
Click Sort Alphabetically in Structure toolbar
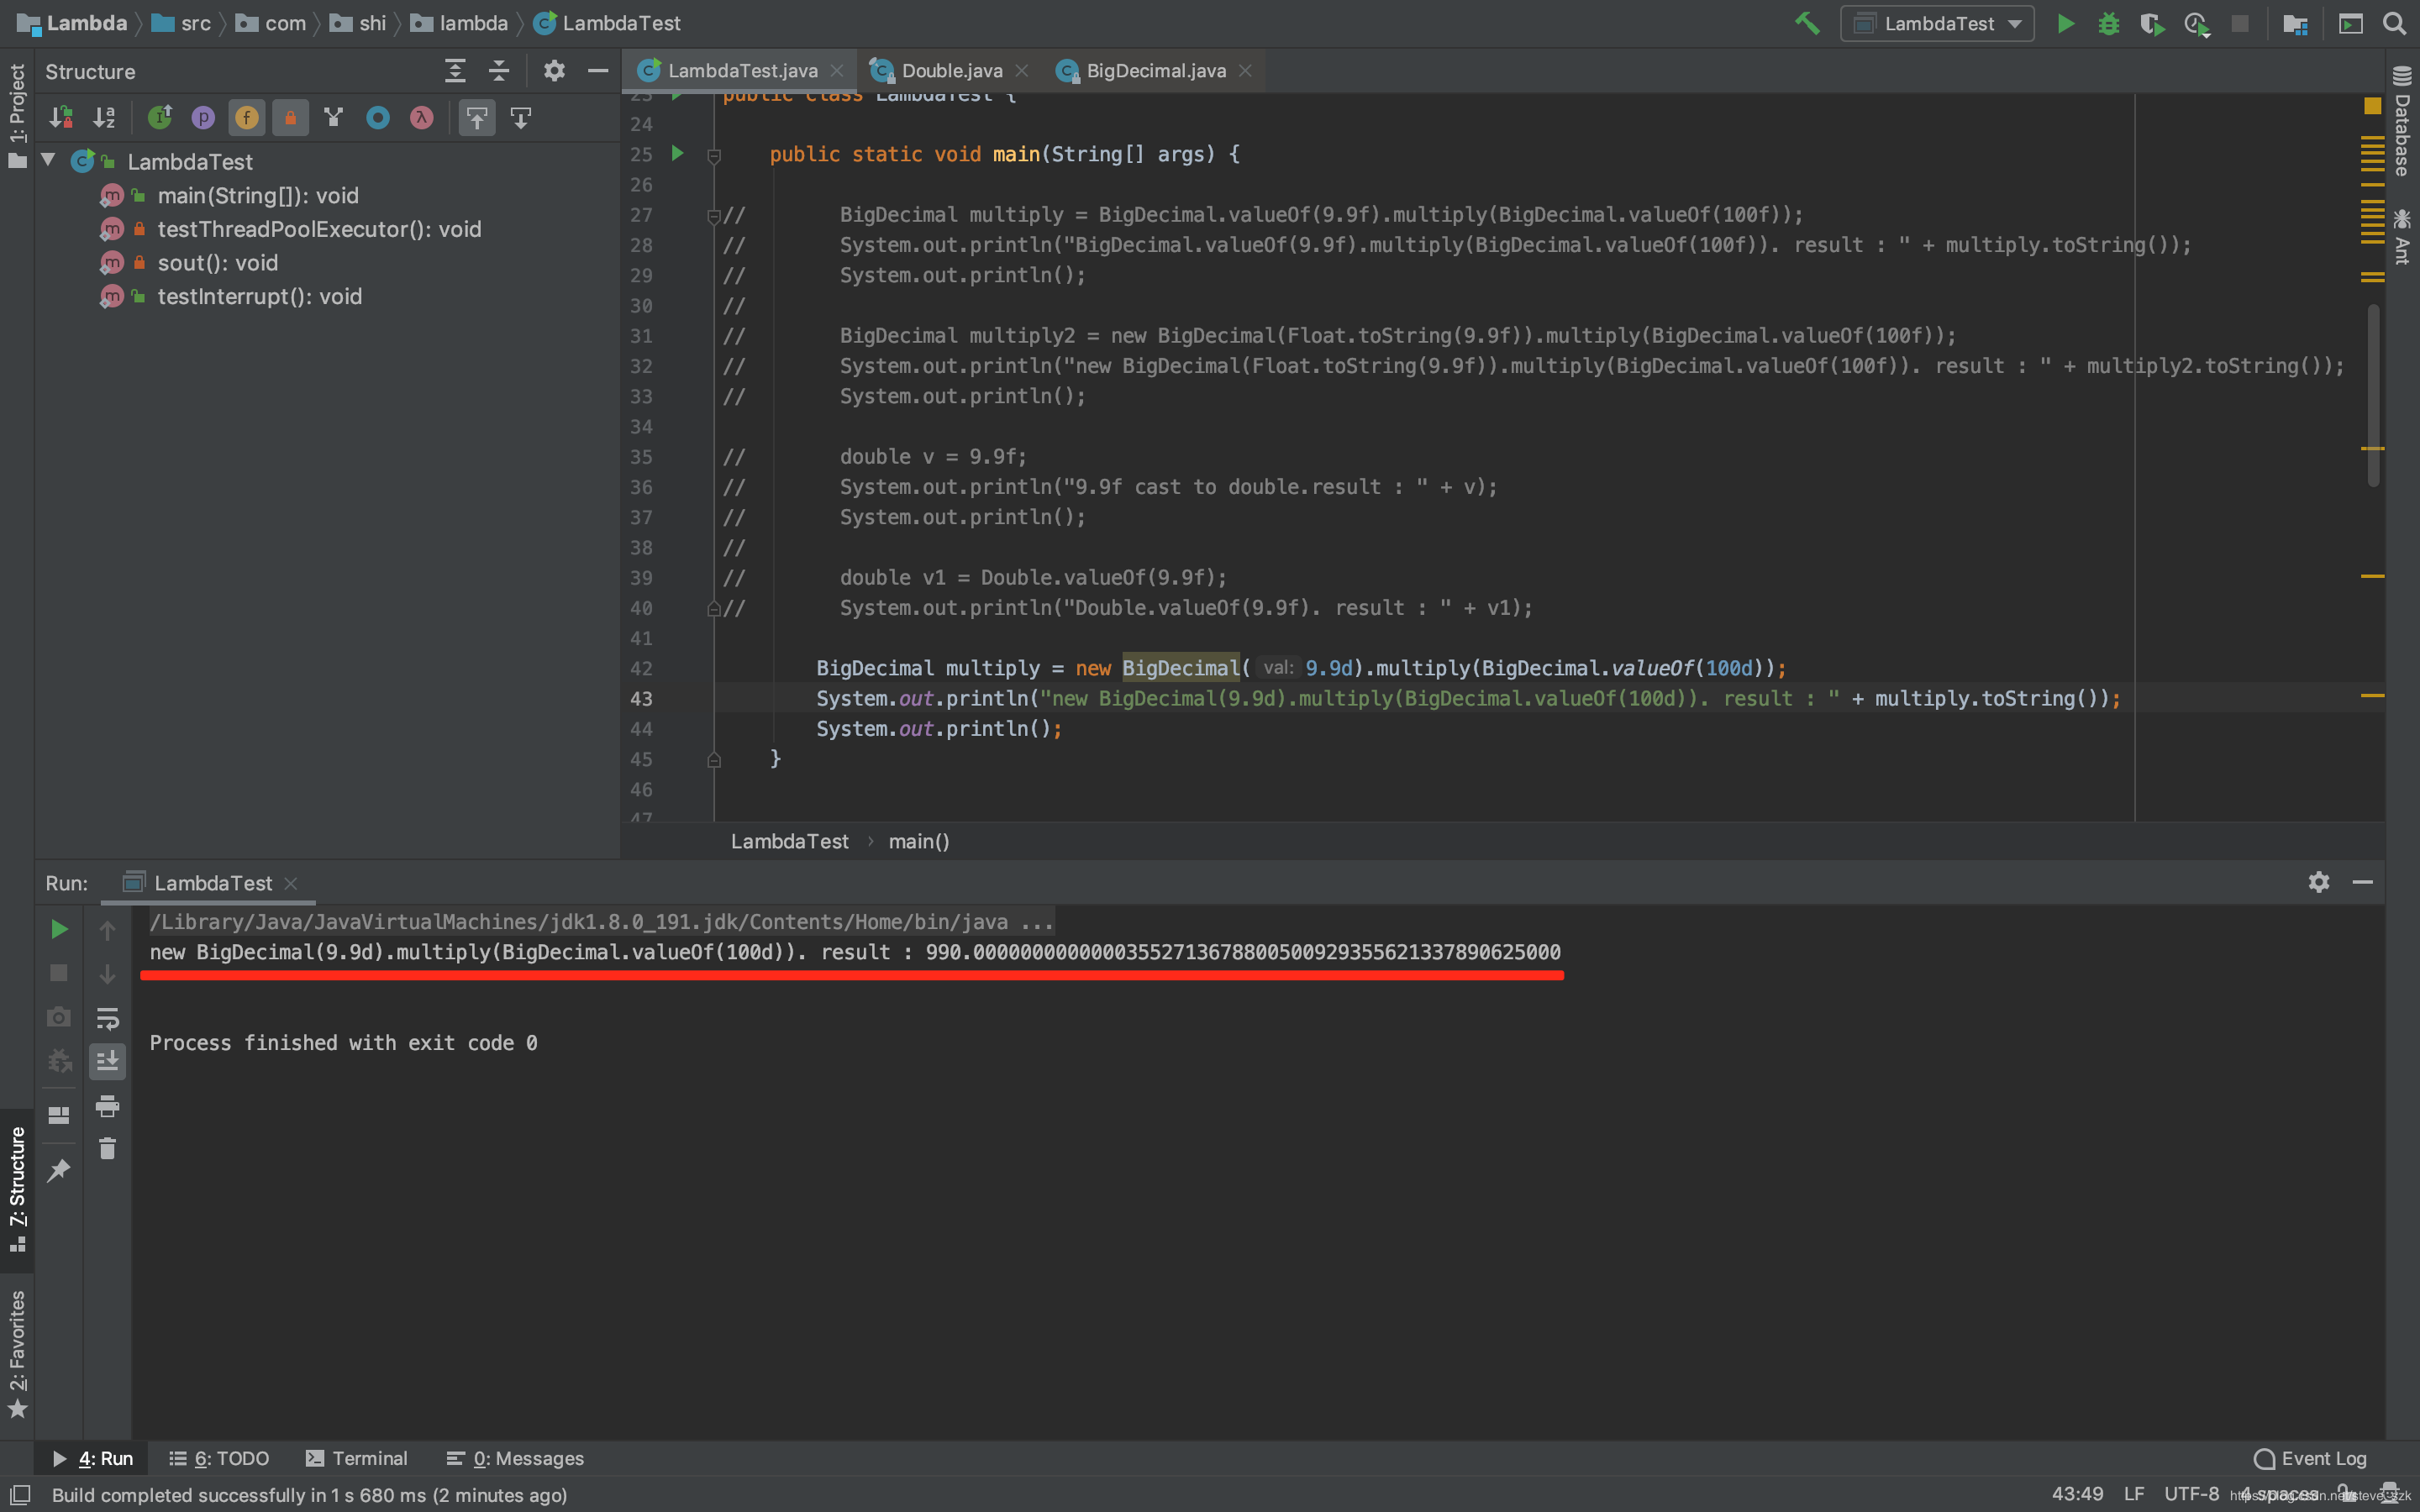coord(104,118)
